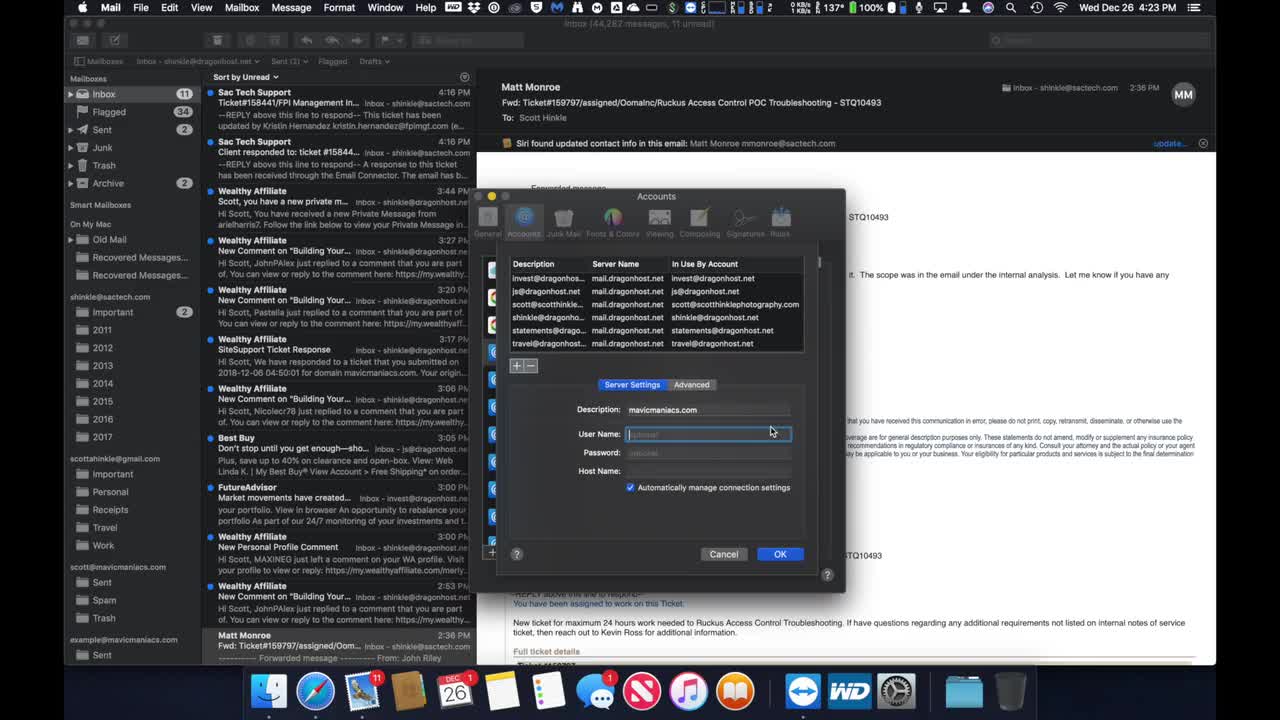Click the Archive toolbar icon in Mail

[x=217, y=40]
